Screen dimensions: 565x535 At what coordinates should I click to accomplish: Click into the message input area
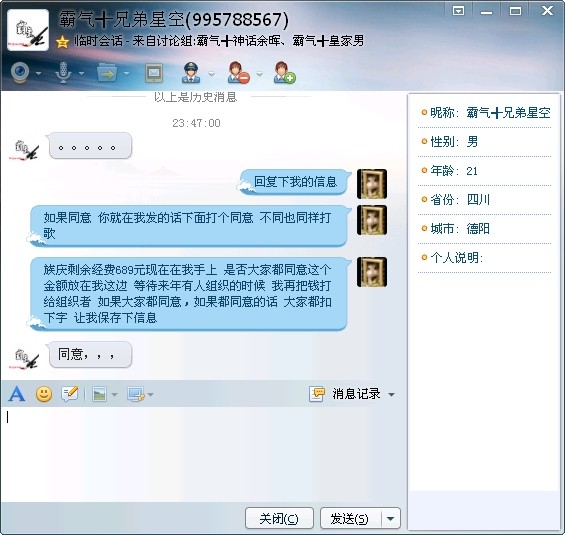pyautogui.click(x=204, y=454)
